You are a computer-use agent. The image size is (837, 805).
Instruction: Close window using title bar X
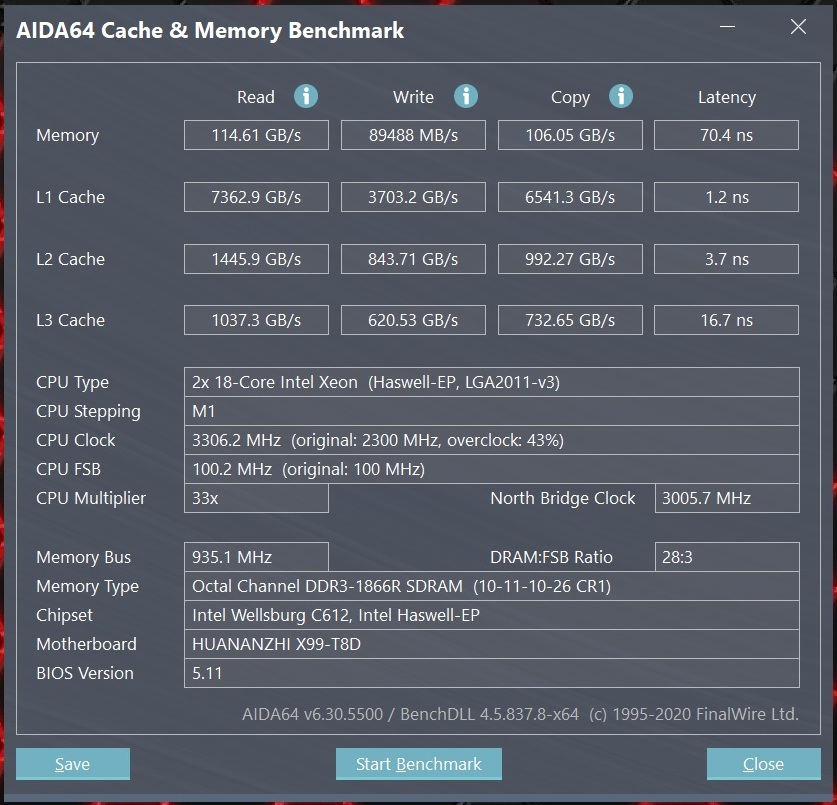(x=798, y=28)
